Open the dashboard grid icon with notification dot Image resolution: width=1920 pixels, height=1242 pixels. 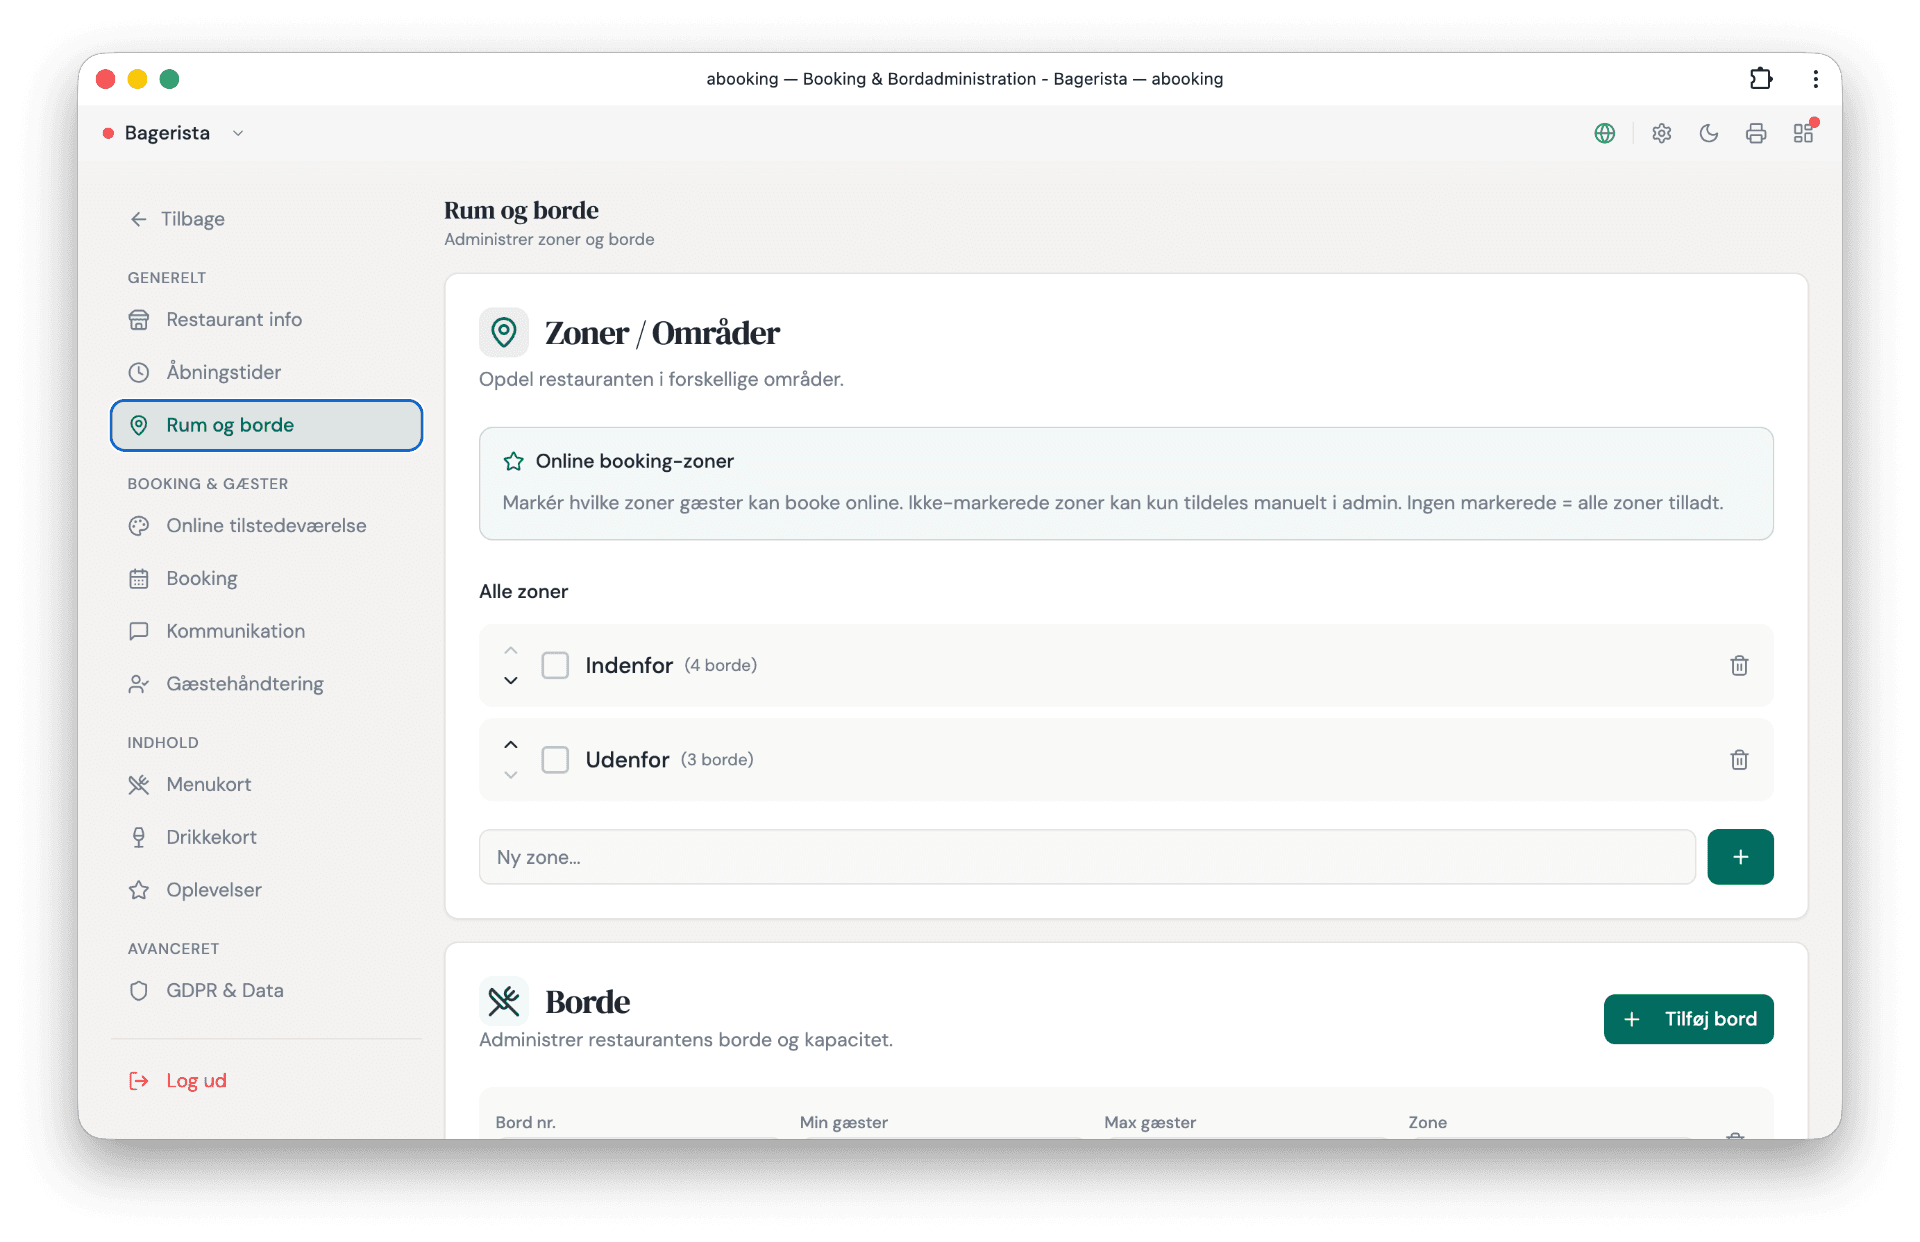[x=1804, y=132]
